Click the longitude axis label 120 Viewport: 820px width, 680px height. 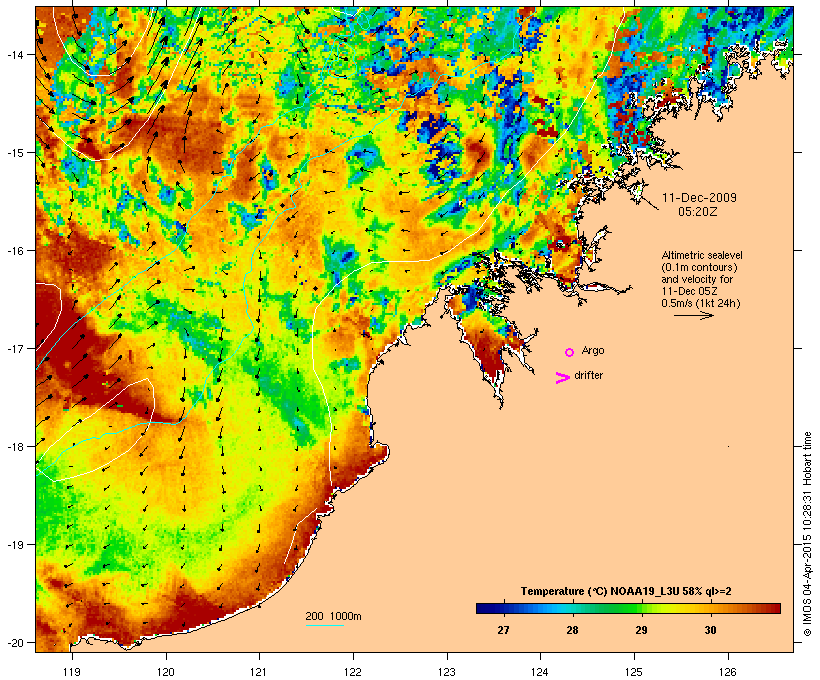(166, 672)
